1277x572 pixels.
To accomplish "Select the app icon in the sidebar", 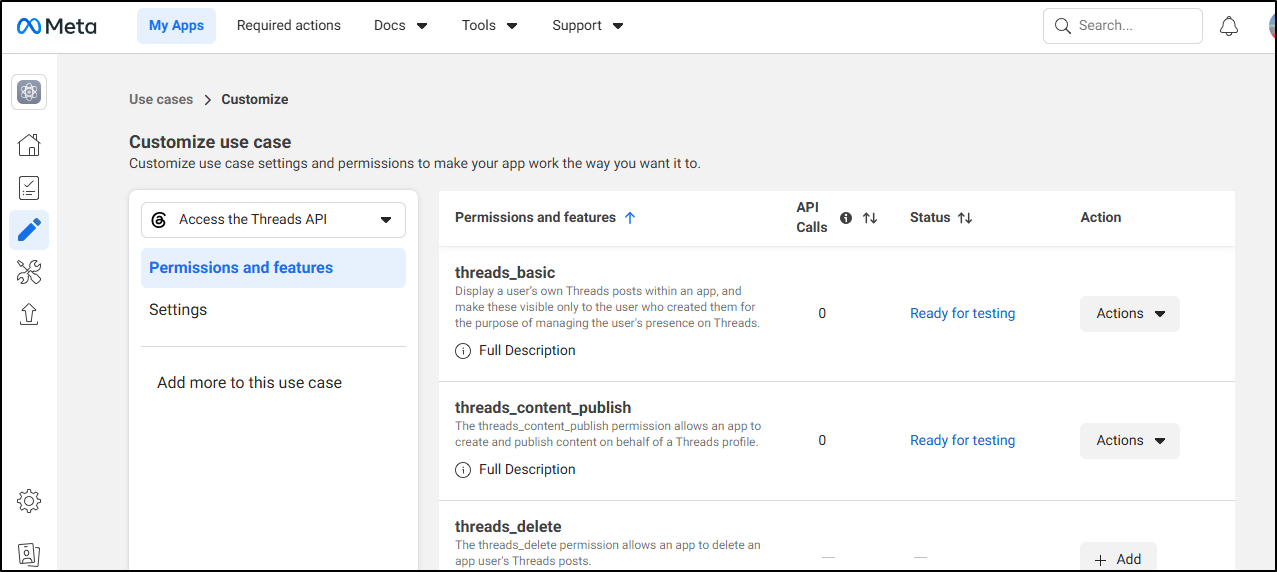I will (29, 93).
